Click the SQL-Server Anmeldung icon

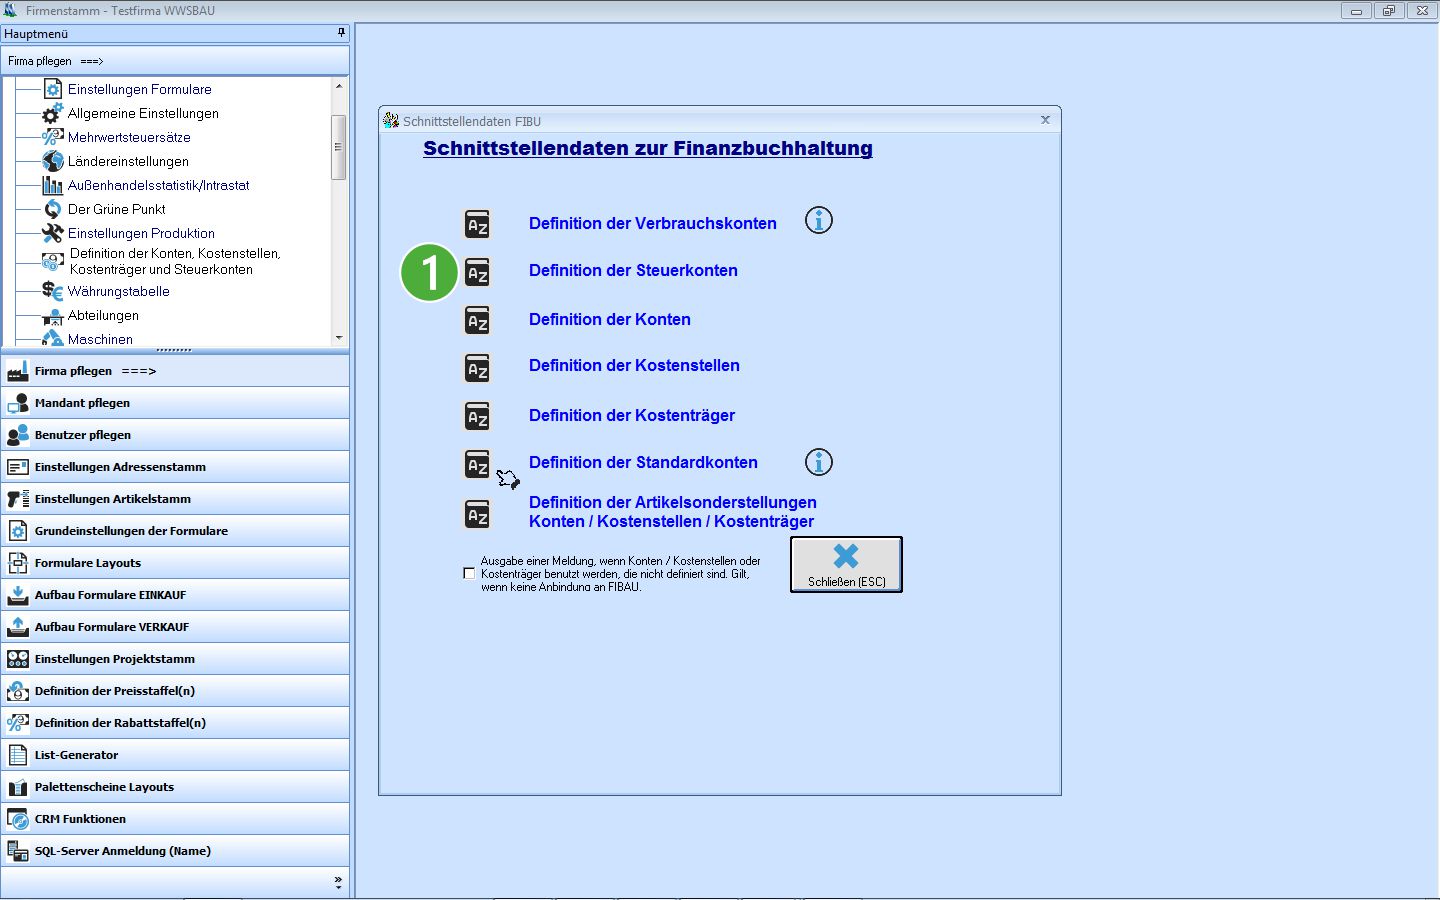click(x=18, y=851)
